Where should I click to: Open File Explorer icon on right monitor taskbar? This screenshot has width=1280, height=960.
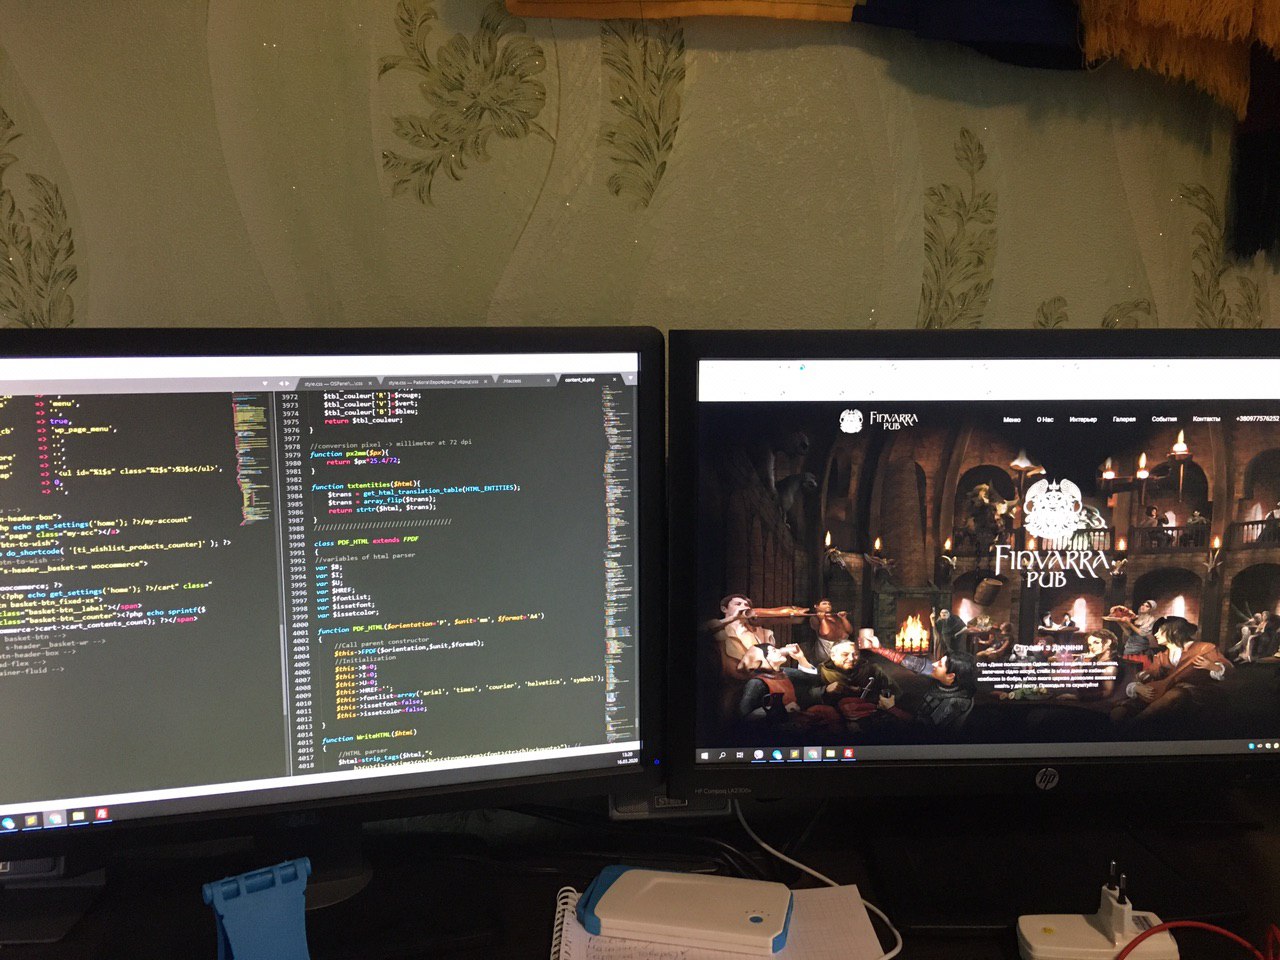click(x=831, y=754)
